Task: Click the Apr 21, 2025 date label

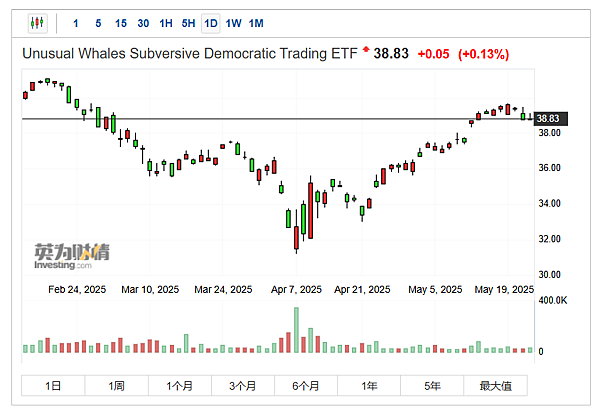Action: (362, 289)
